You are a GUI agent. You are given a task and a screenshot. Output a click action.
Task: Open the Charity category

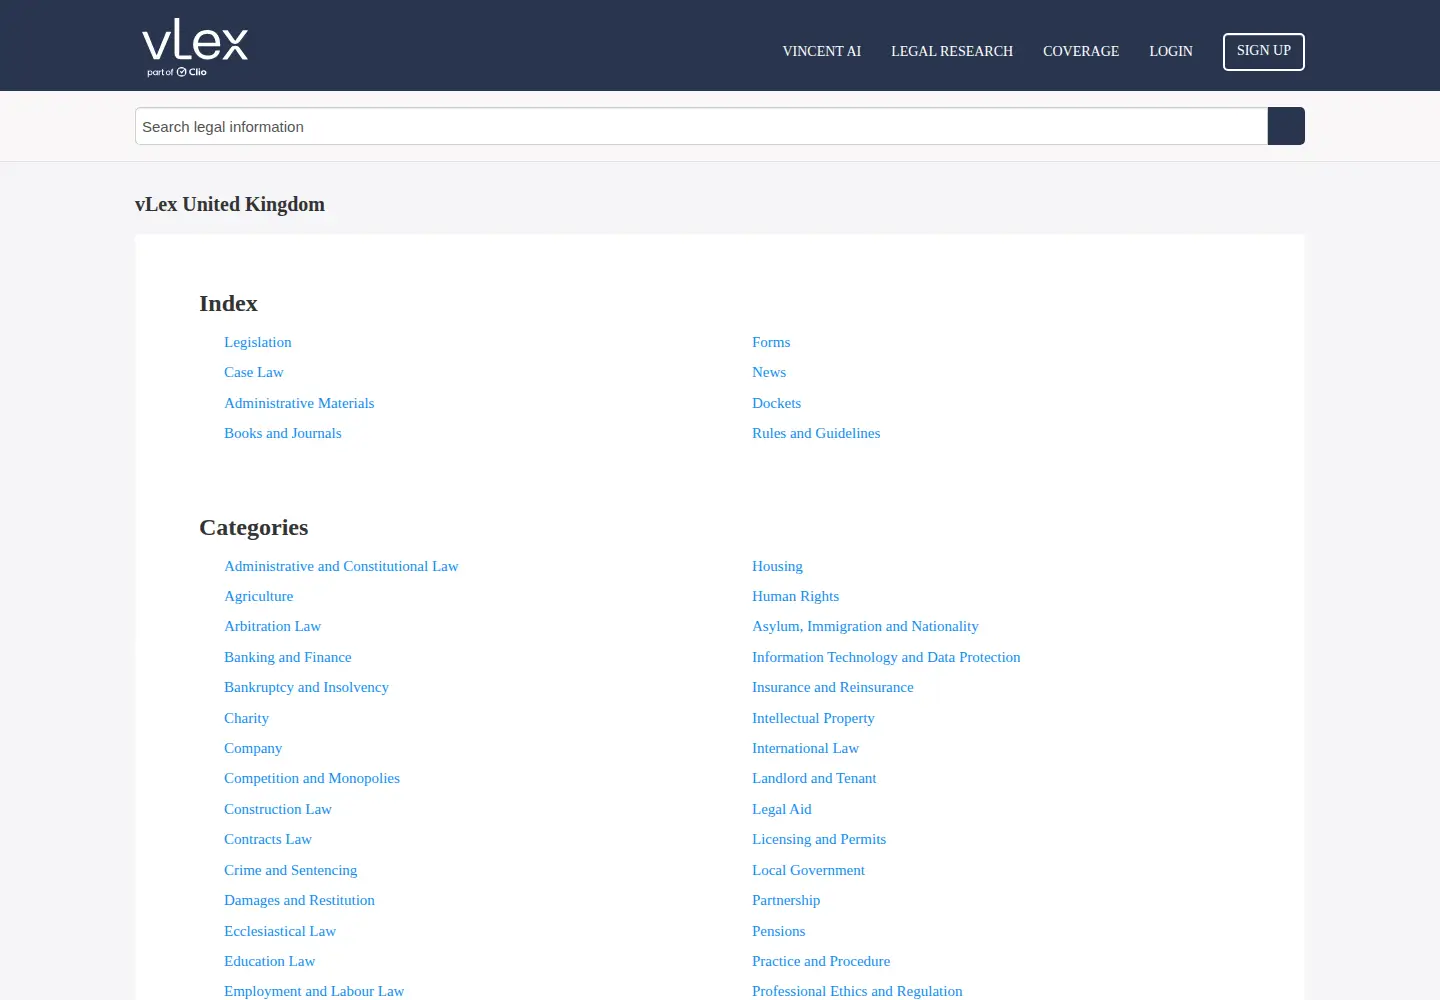pyautogui.click(x=247, y=718)
